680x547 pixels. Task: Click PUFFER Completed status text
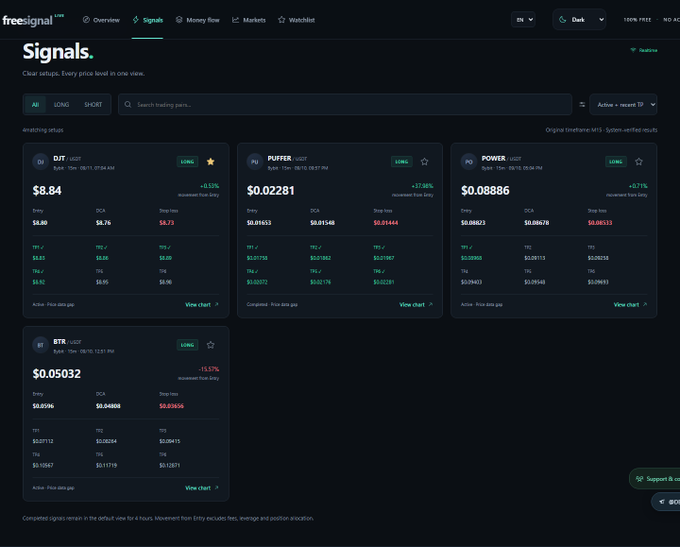coord(272,305)
